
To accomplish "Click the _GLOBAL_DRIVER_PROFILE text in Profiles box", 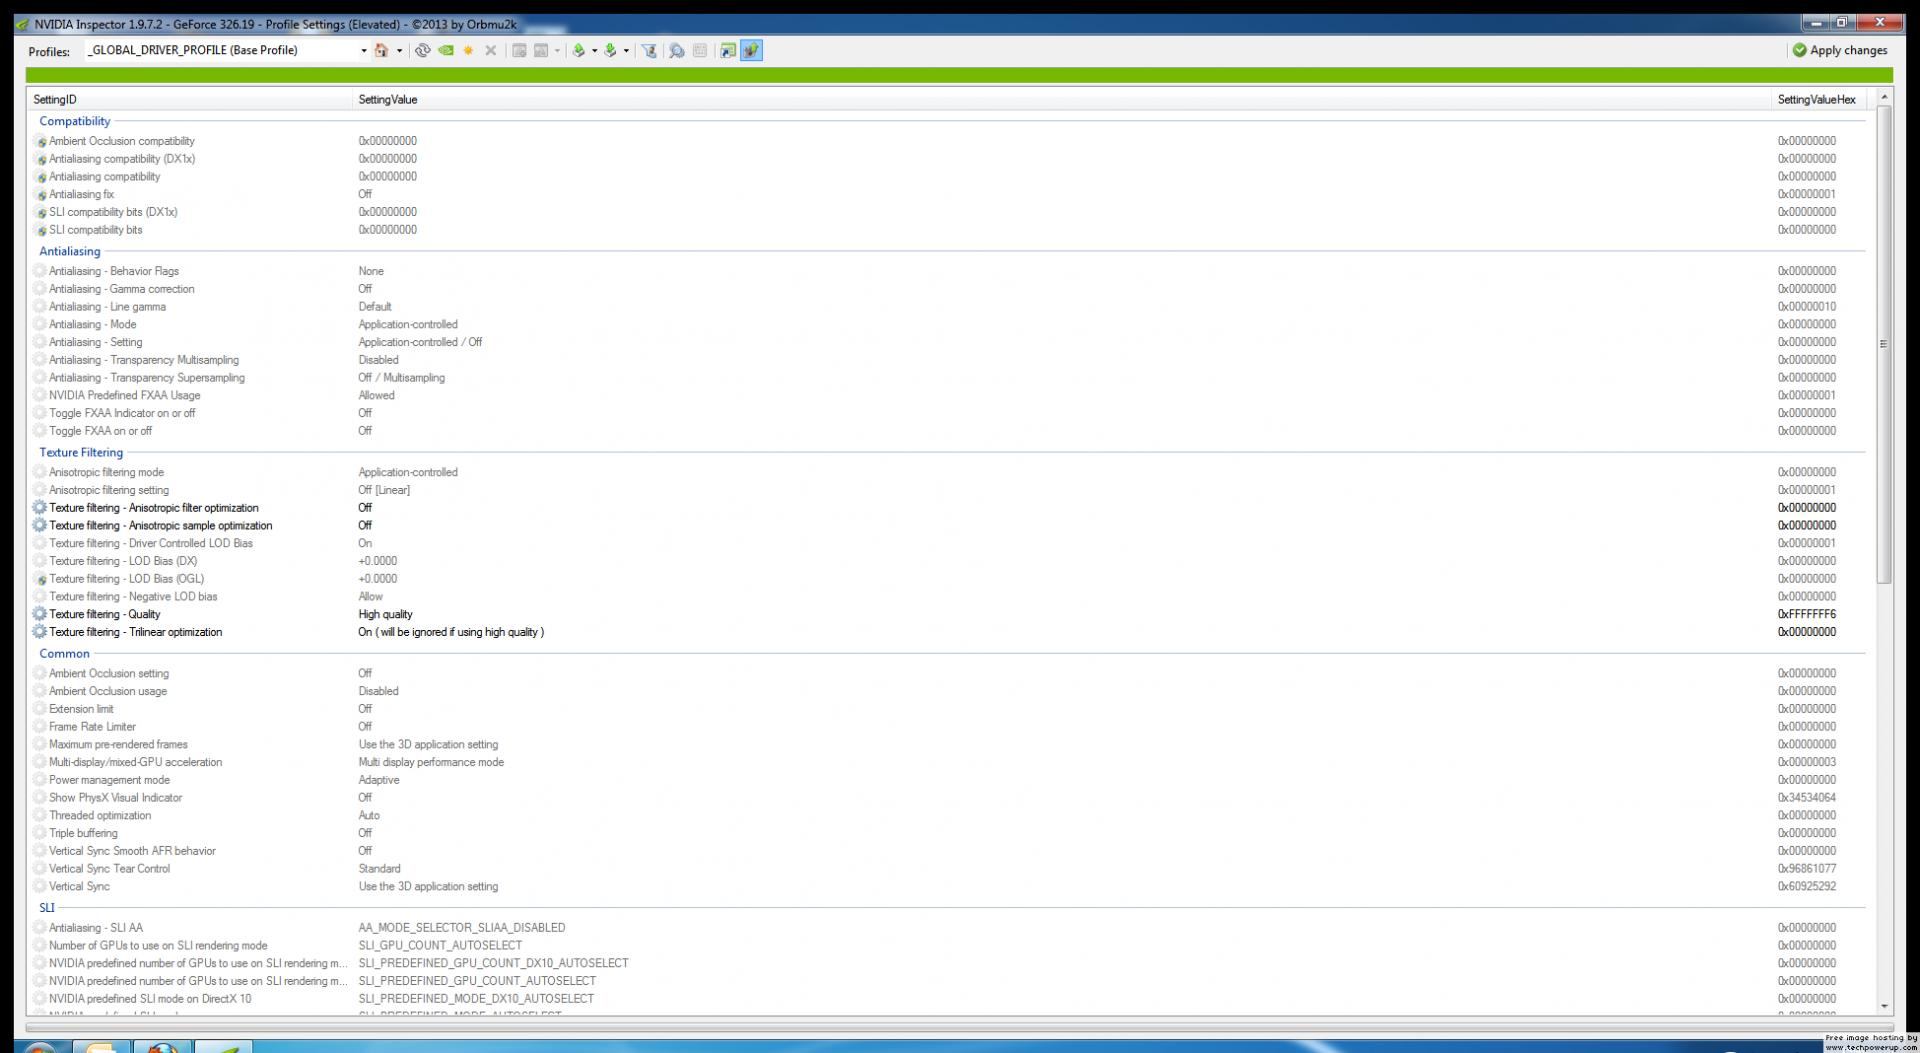I will tap(193, 50).
